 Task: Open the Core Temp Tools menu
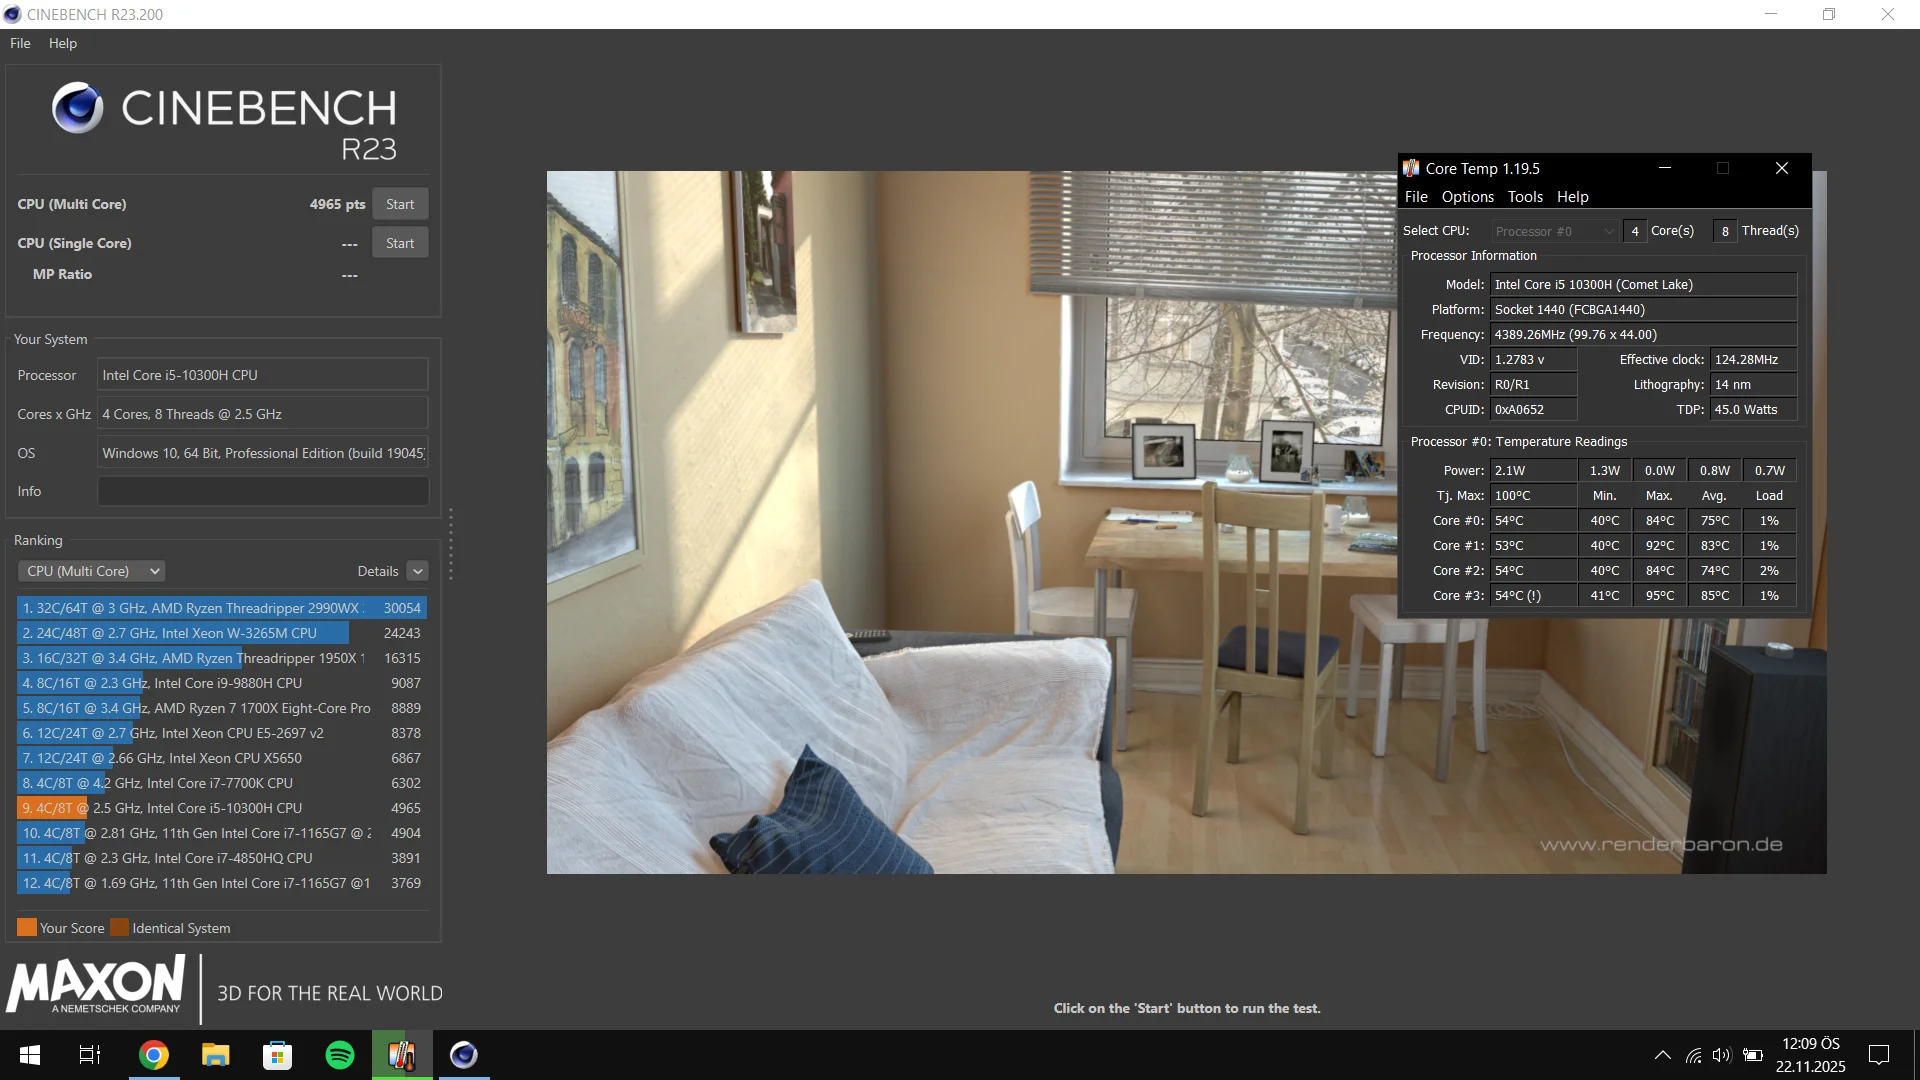(x=1525, y=197)
